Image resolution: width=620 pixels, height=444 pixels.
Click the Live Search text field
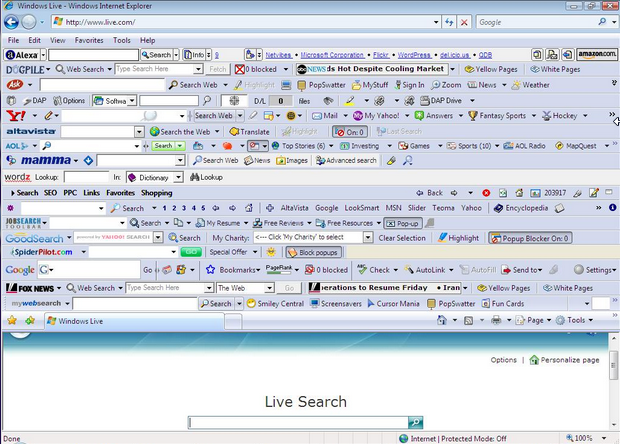tap(299, 423)
